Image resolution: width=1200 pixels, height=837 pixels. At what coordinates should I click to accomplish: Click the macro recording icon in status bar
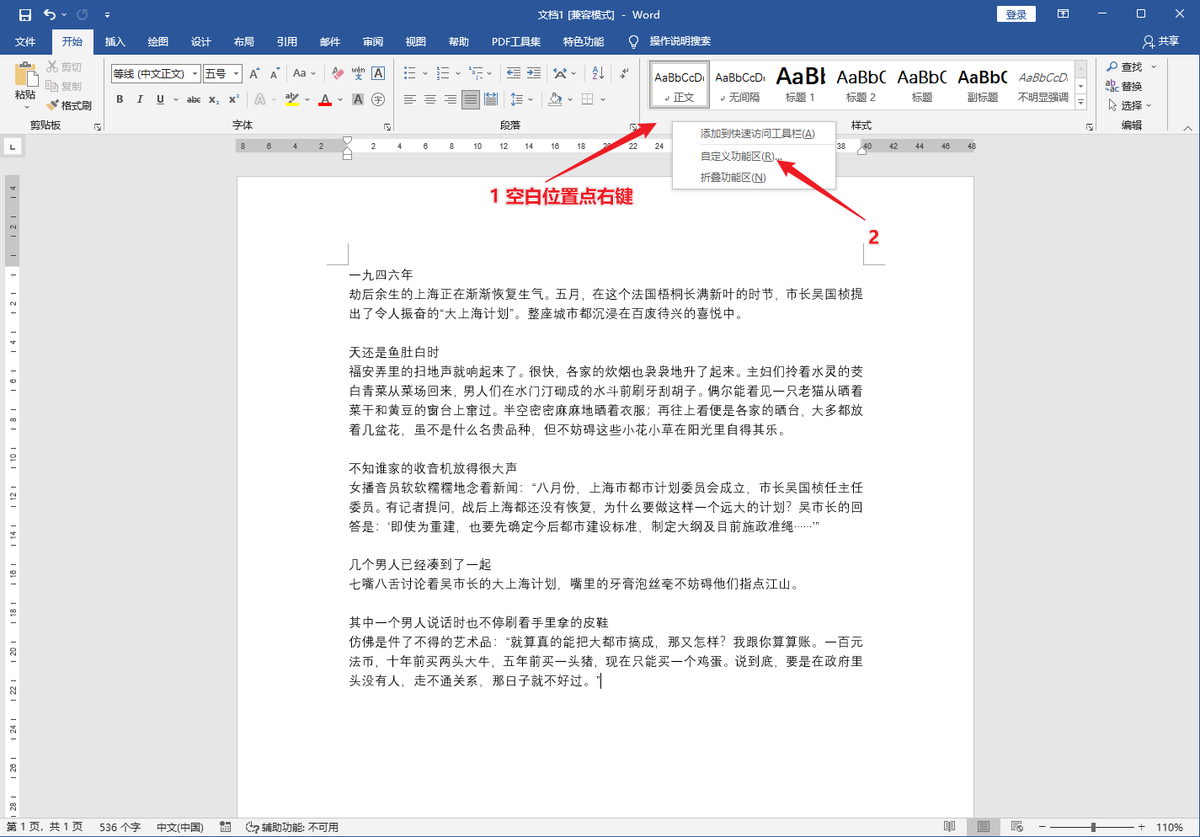(226, 827)
